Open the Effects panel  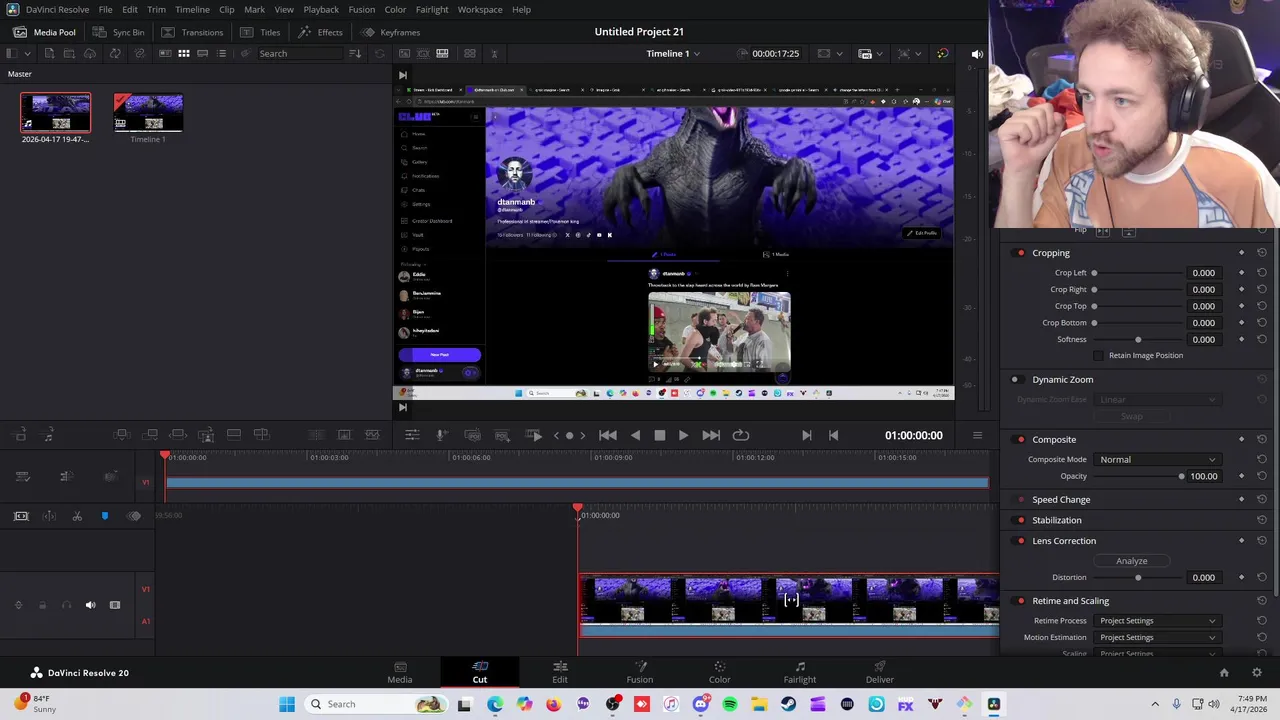pos(320,32)
